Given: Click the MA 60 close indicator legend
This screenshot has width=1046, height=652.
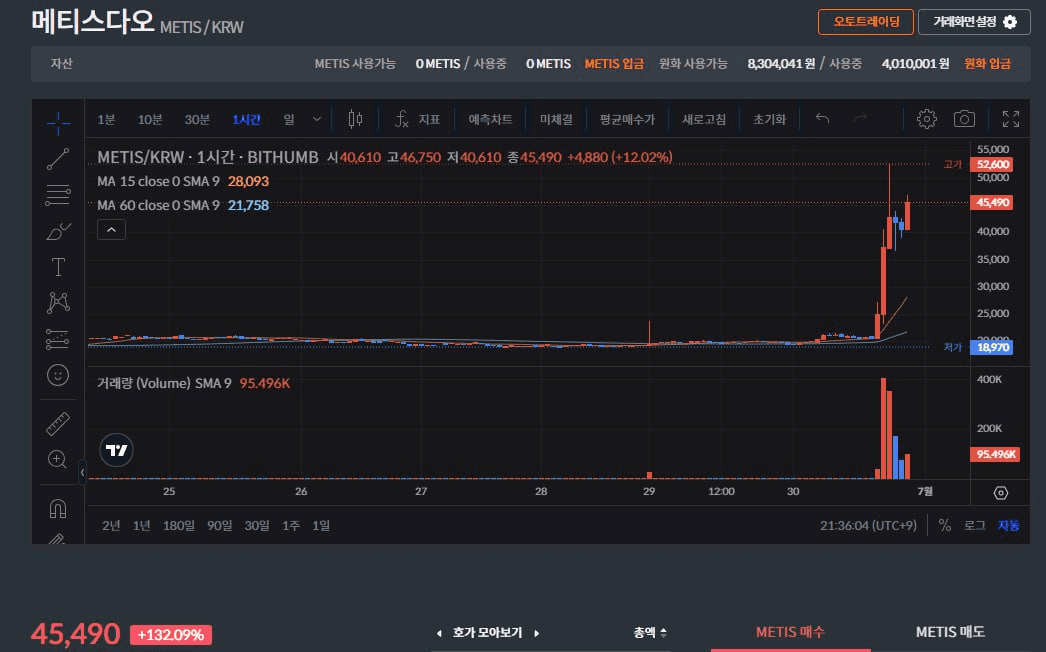Looking at the screenshot, I should point(183,205).
